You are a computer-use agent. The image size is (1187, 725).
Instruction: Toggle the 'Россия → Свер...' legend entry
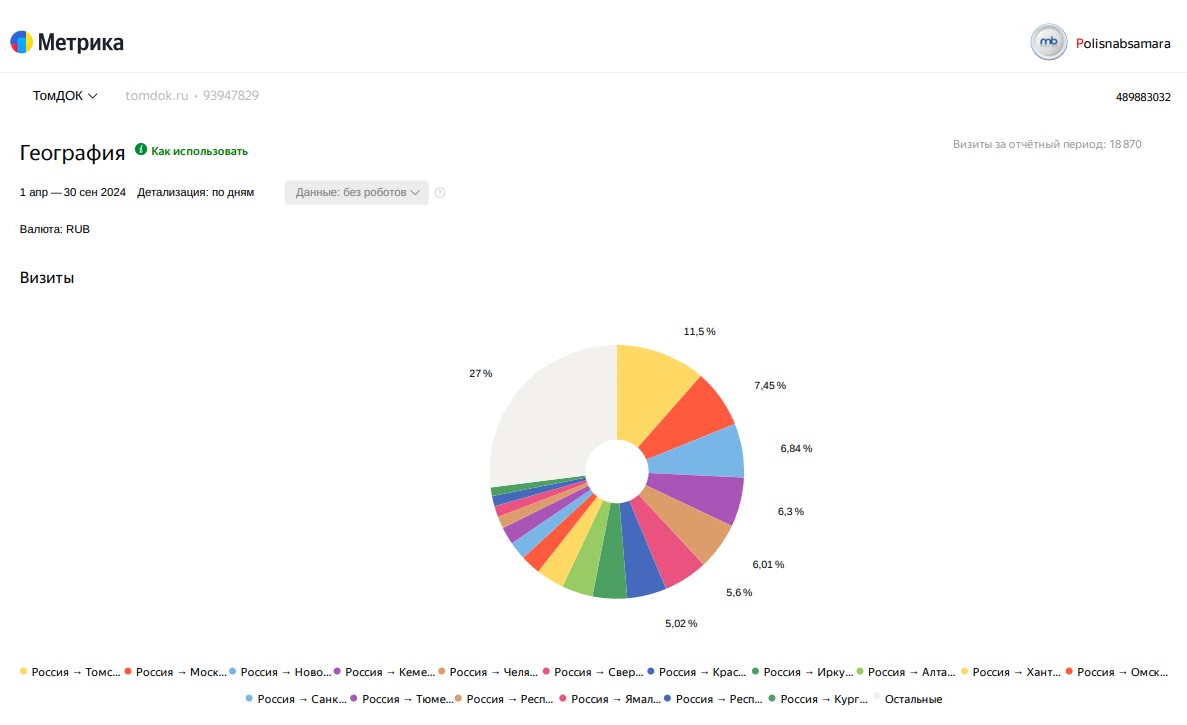pos(594,672)
